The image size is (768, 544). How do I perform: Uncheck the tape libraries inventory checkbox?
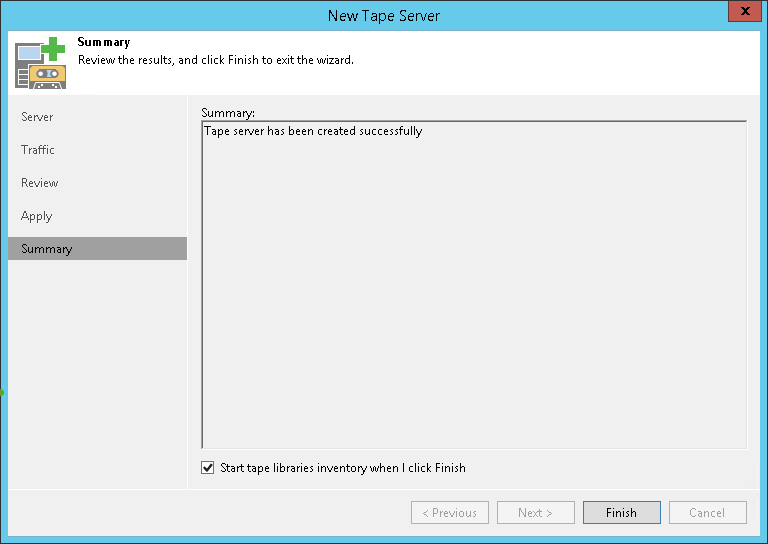(208, 468)
